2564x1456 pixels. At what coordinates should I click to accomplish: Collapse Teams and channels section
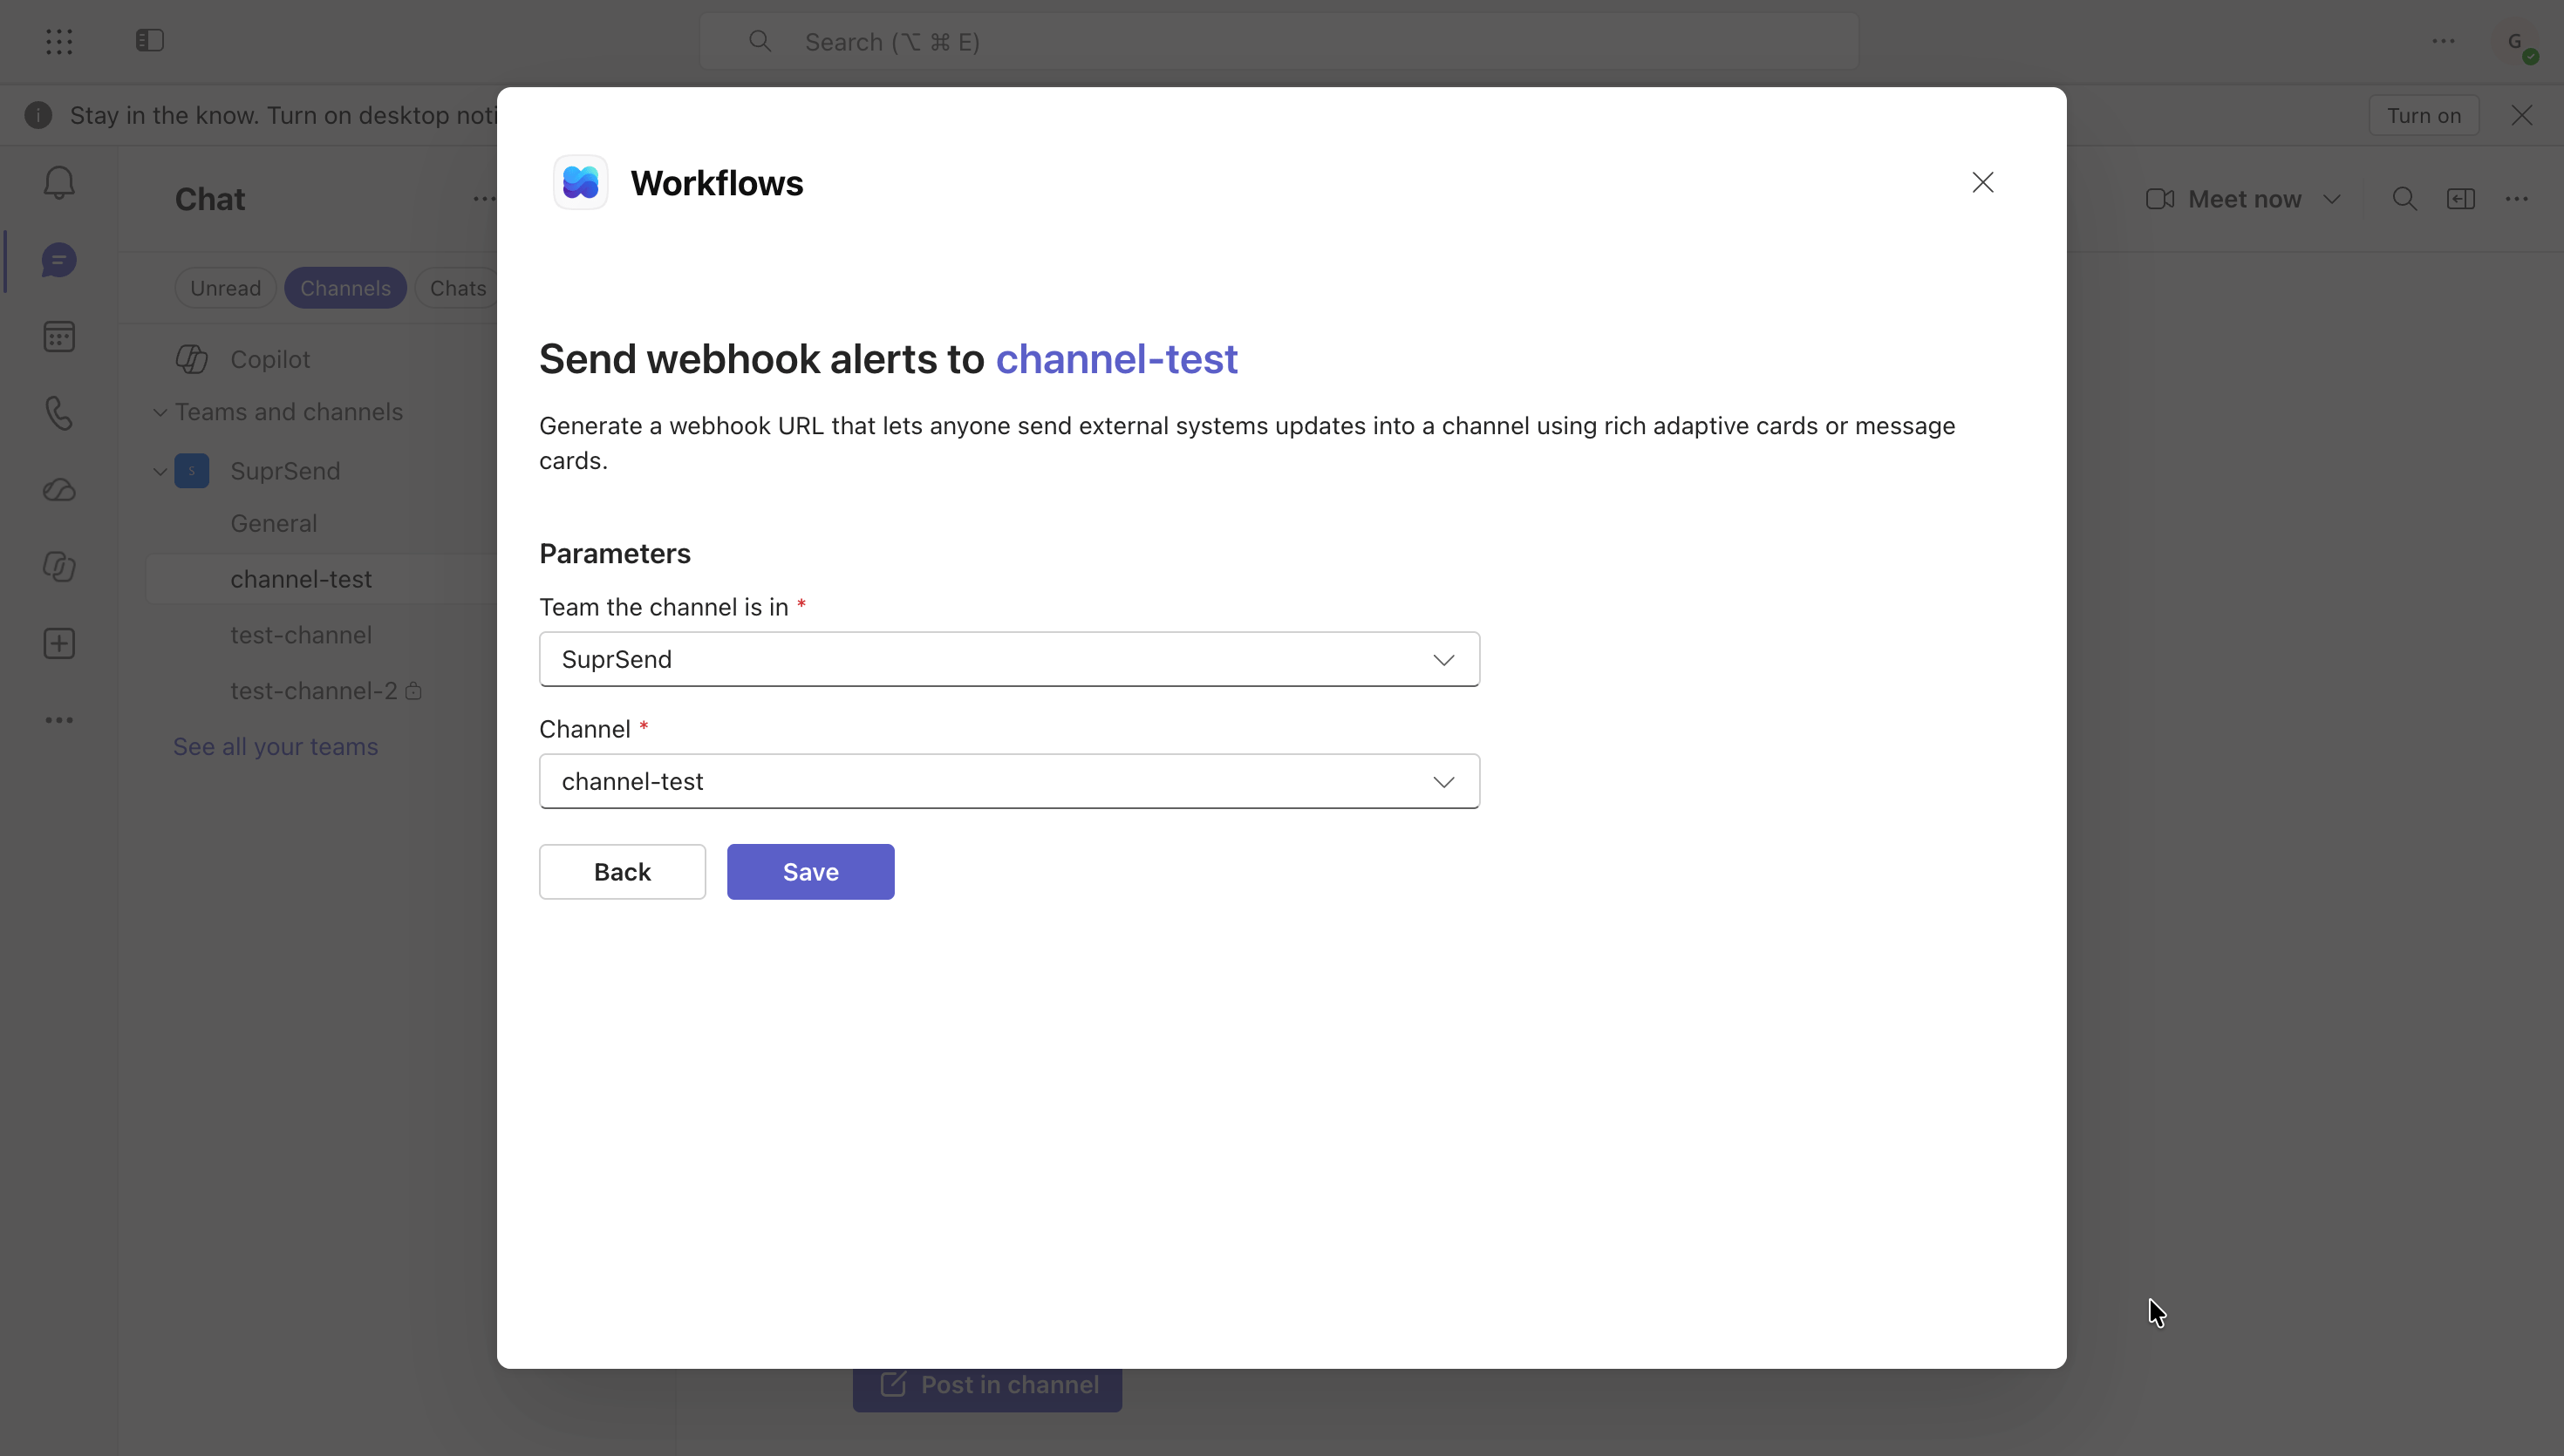(x=160, y=412)
